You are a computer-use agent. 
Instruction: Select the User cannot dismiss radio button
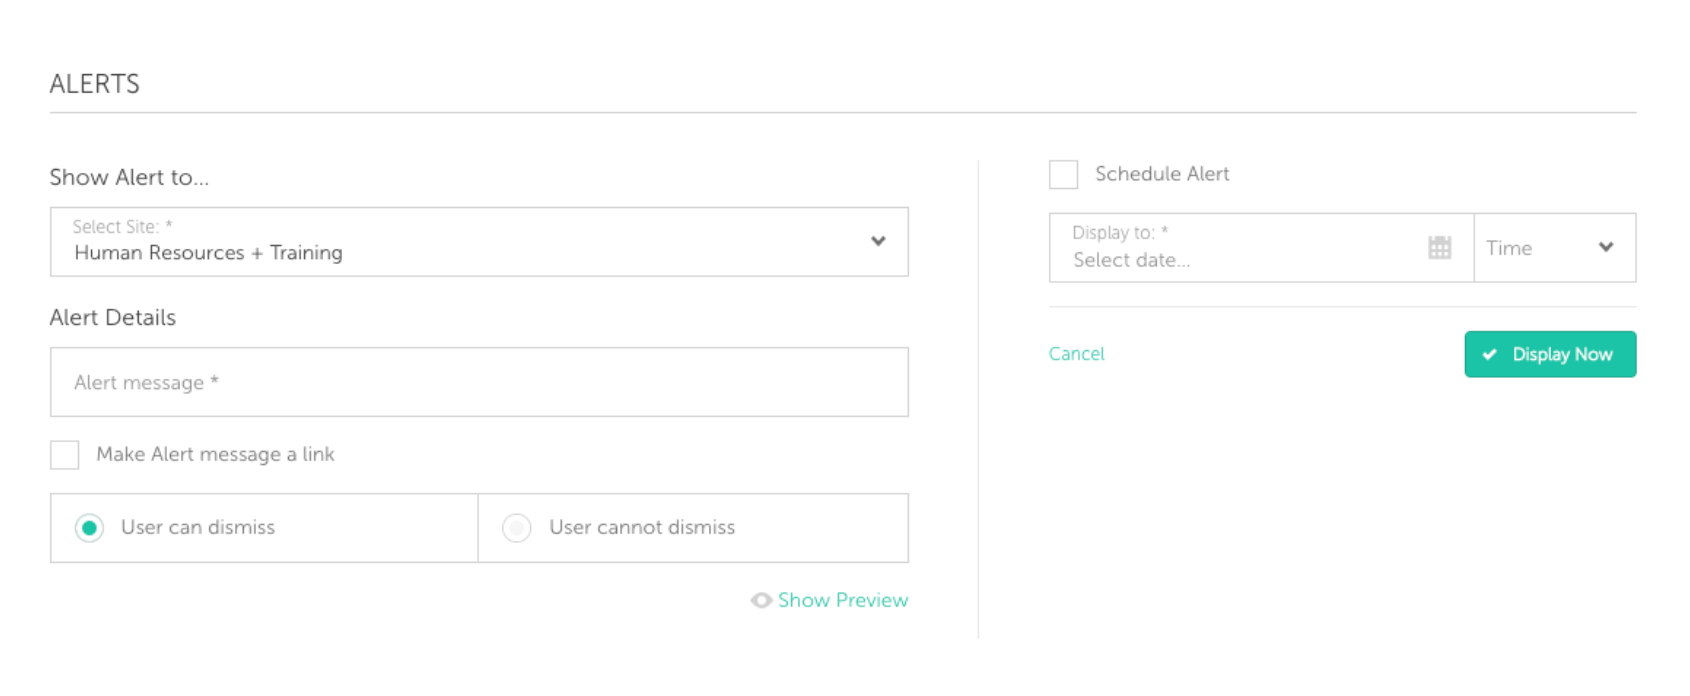[x=517, y=528]
